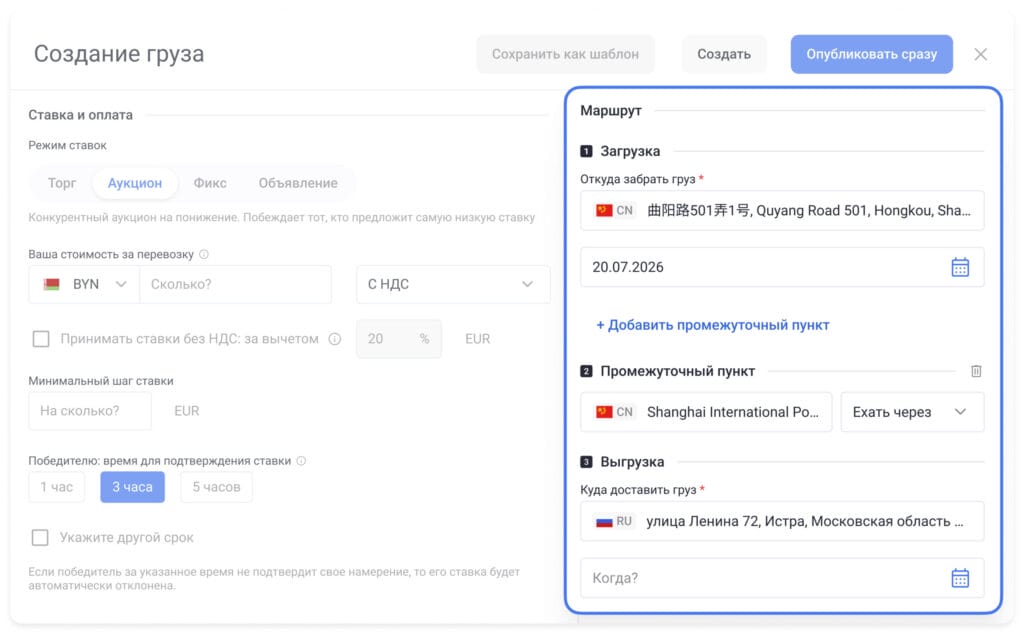This screenshot has height=634, width=1024.
Task: Expand the Ехать через dropdown
Action: [x=912, y=412]
